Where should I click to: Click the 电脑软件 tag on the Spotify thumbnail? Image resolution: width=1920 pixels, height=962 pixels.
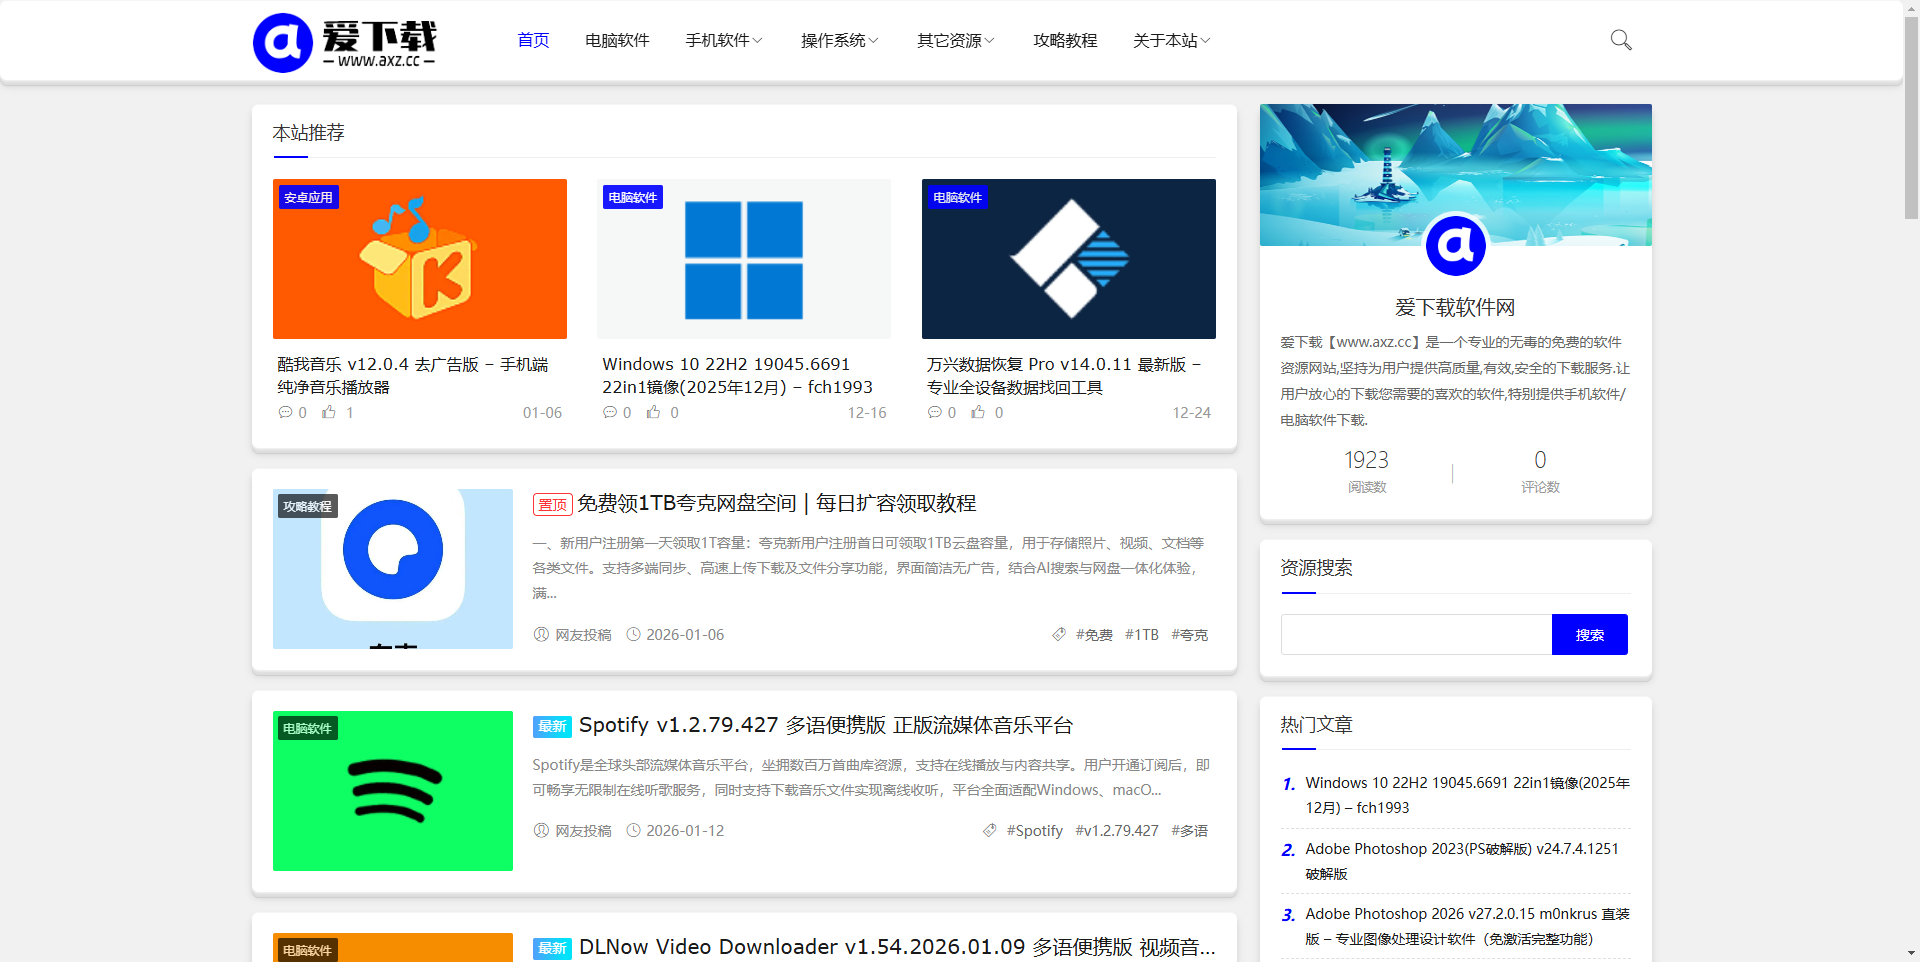coord(307,728)
